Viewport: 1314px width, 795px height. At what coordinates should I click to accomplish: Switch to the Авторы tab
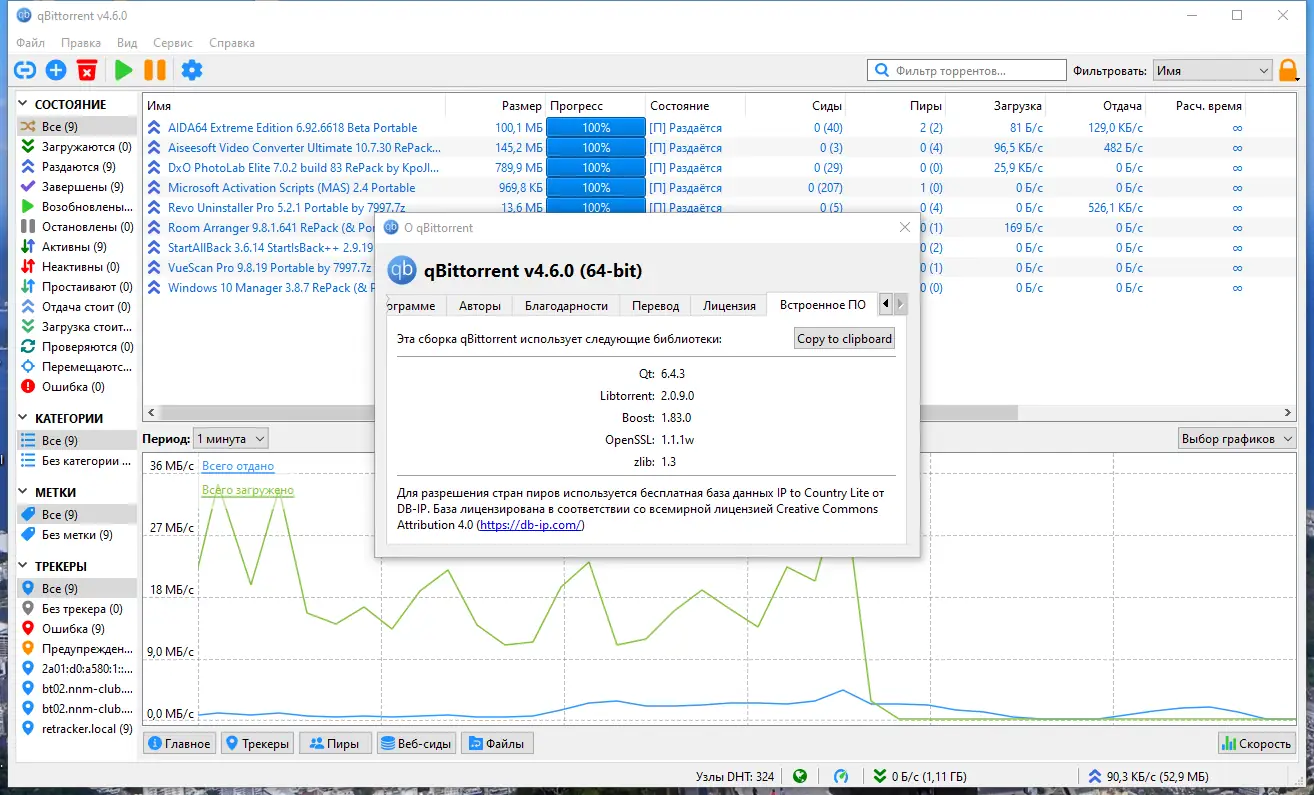pyautogui.click(x=479, y=306)
